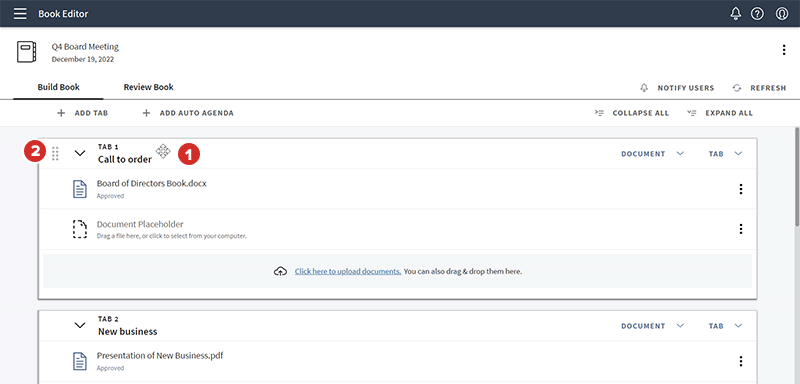Collapse the New business tab
This screenshot has width=800, height=384.
80,325
